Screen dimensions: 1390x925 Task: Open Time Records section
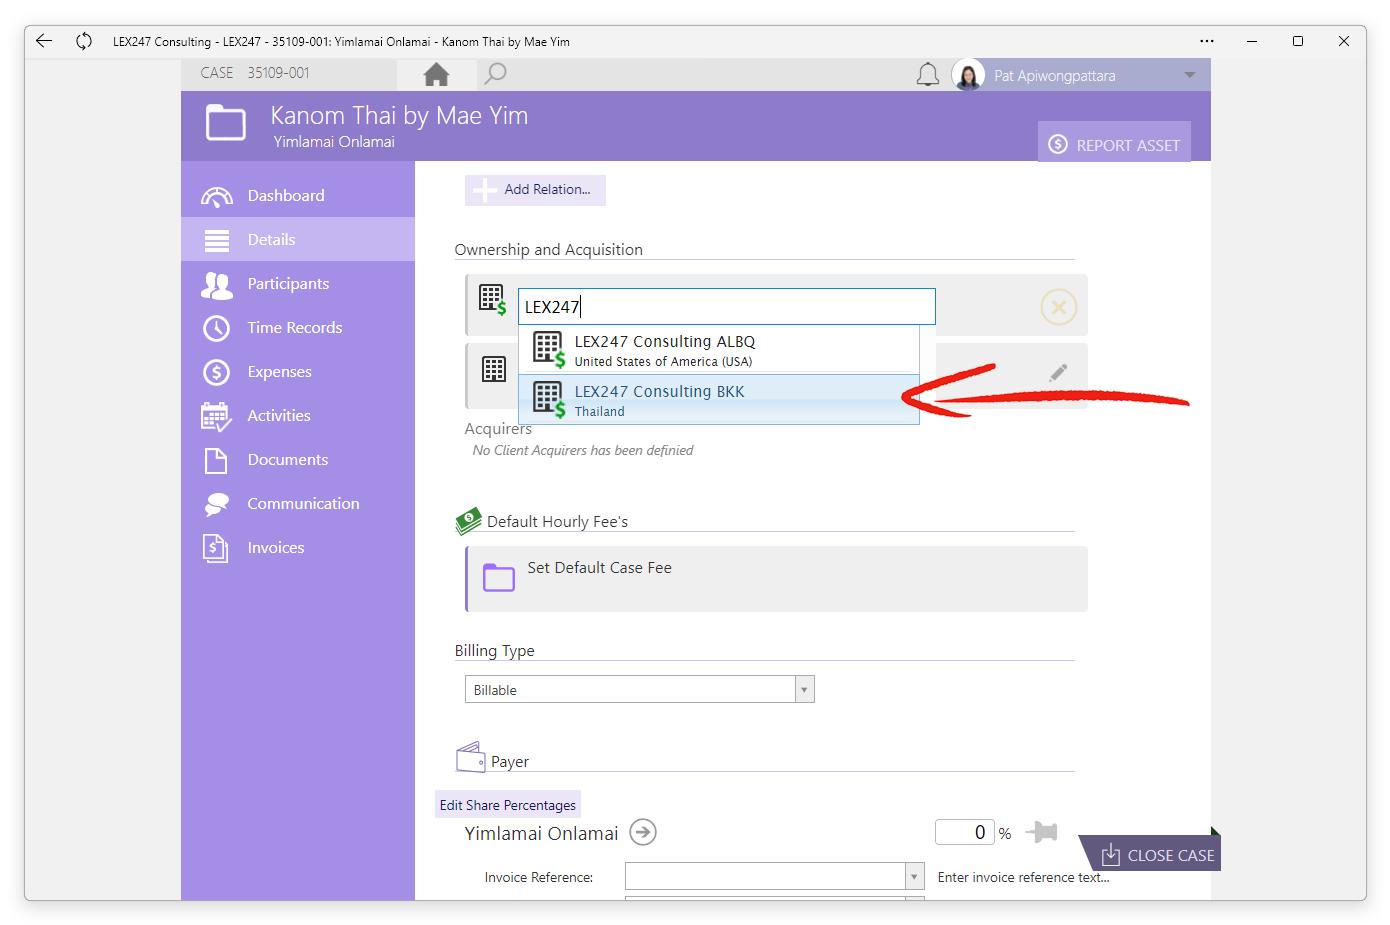[298, 327]
